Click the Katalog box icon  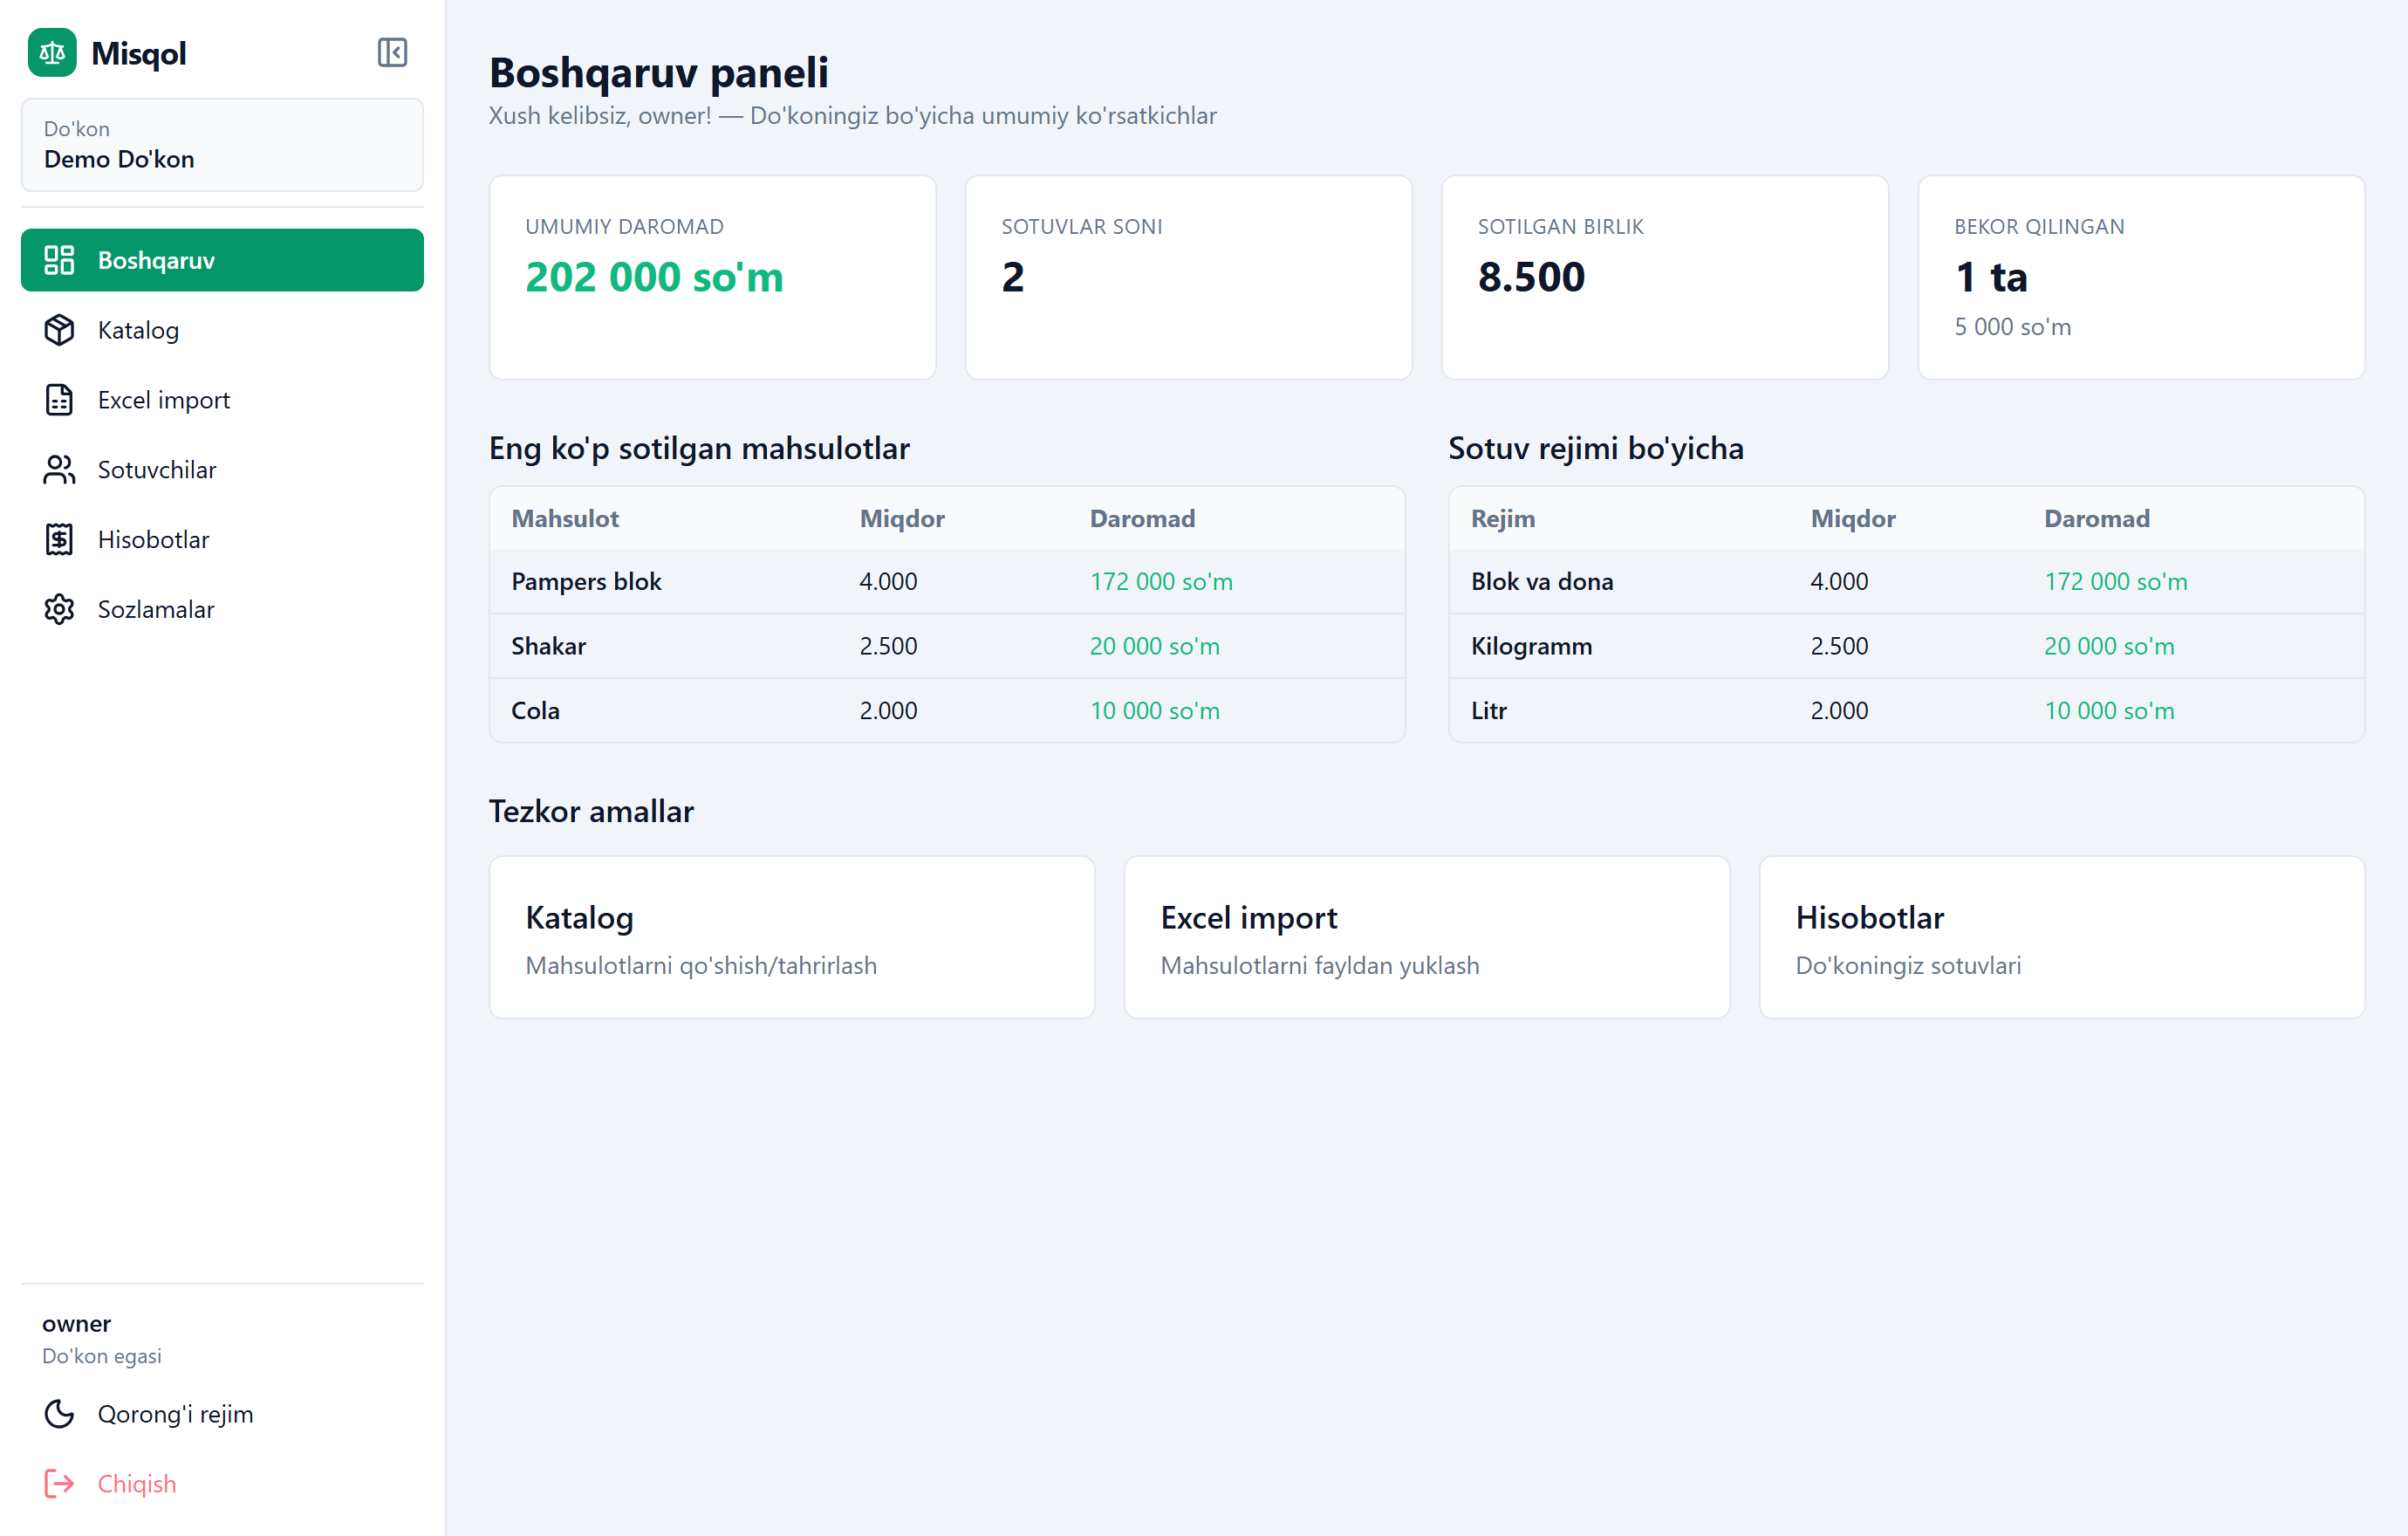coord(59,330)
